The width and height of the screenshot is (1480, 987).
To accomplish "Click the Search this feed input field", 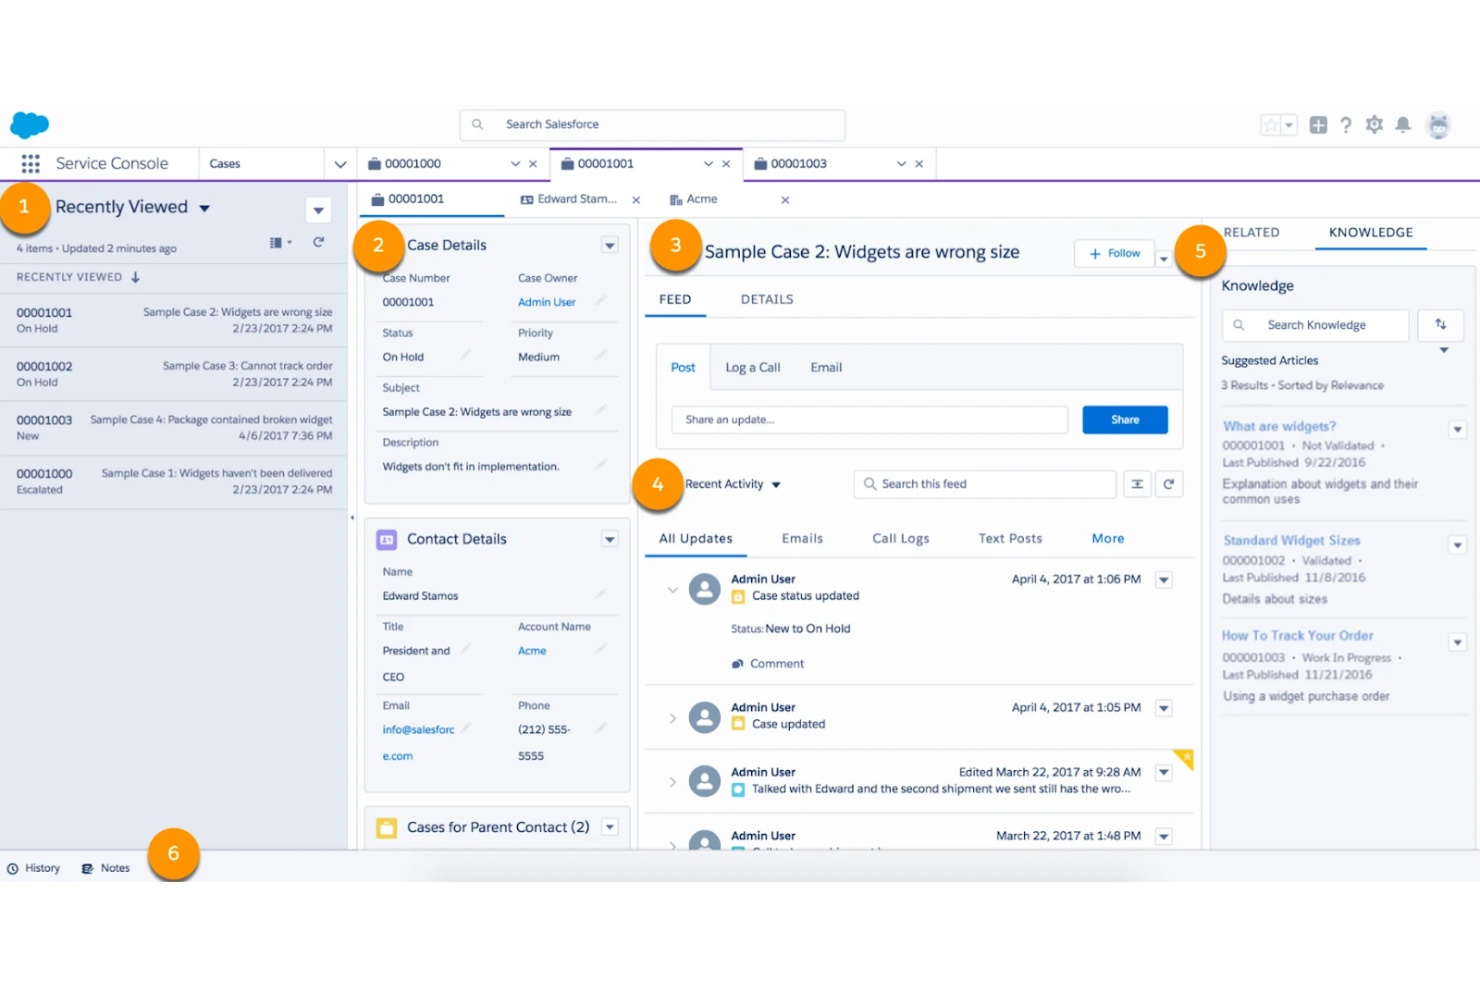I will [985, 484].
